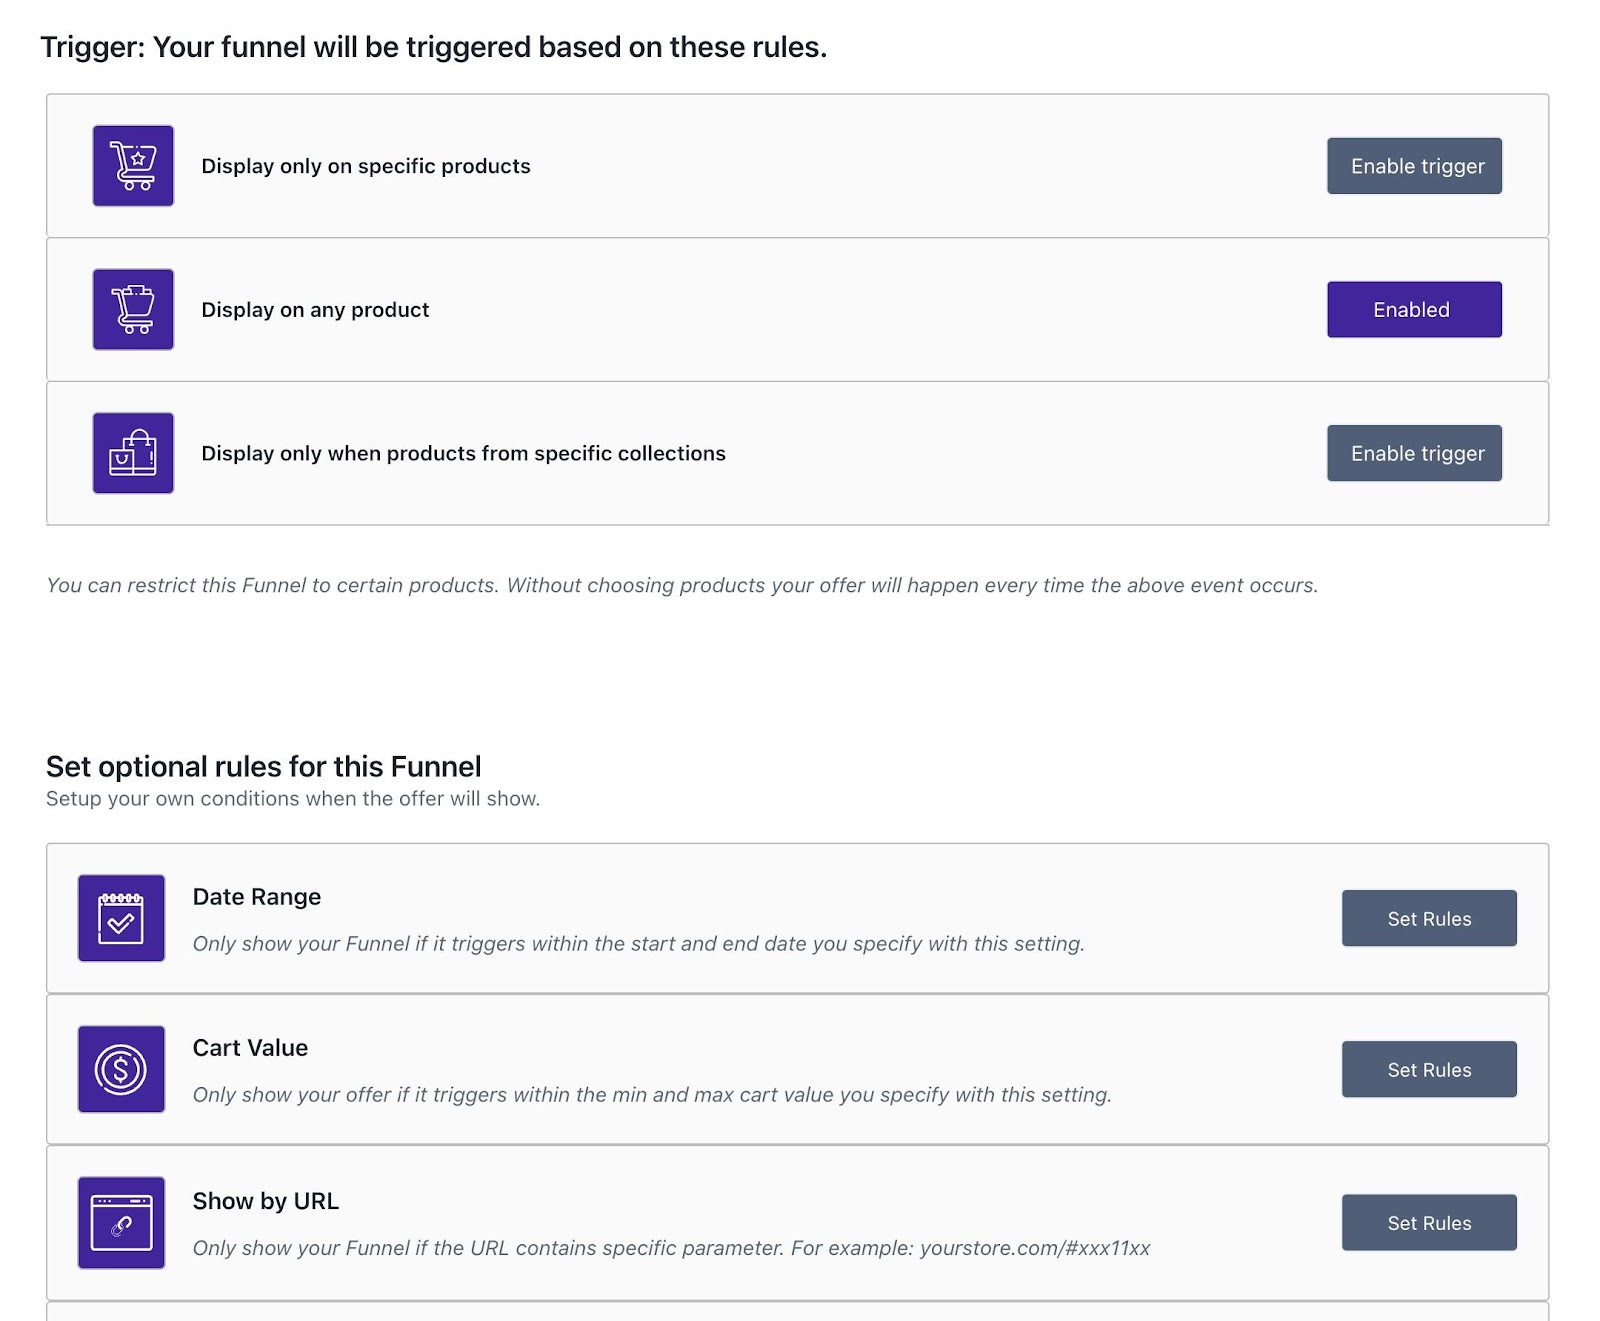The image size is (1600, 1321).
Task: Enable trigger for specific collections
Action: tap(1414, 453)
